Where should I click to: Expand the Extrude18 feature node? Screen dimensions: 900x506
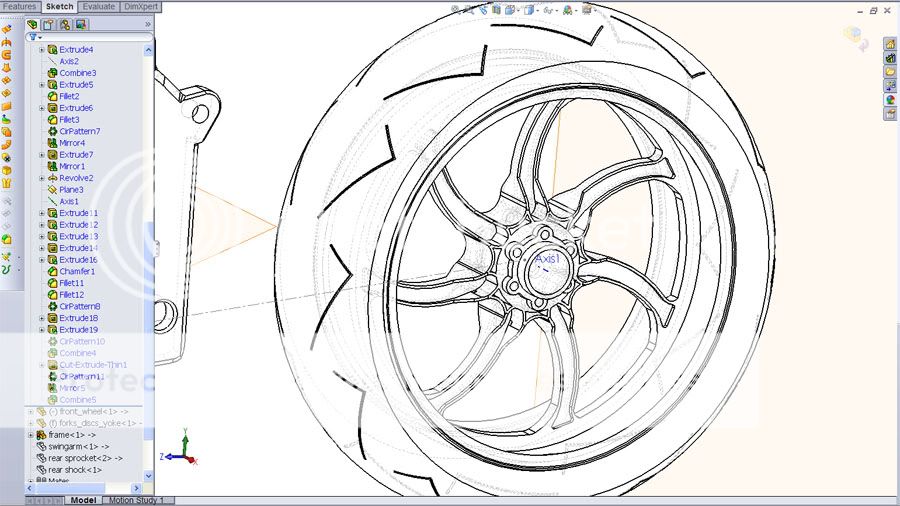42,318
